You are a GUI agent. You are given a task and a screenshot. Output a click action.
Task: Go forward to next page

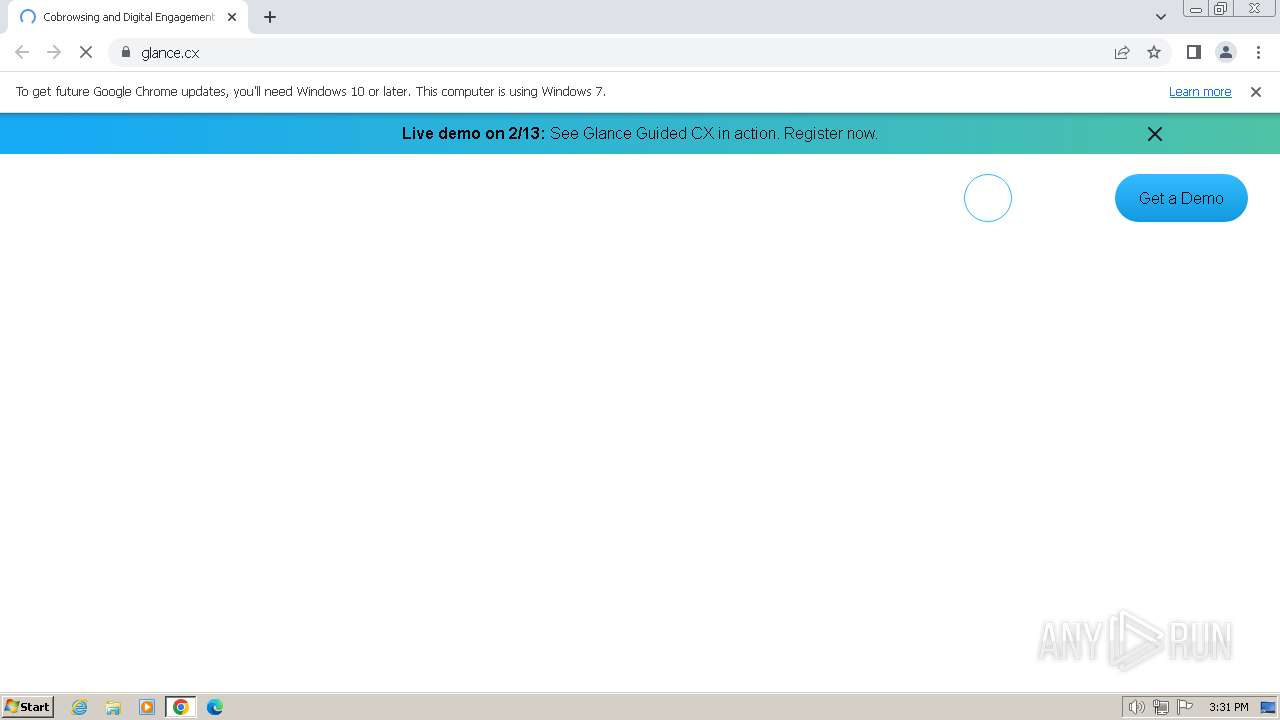(54, 52)
